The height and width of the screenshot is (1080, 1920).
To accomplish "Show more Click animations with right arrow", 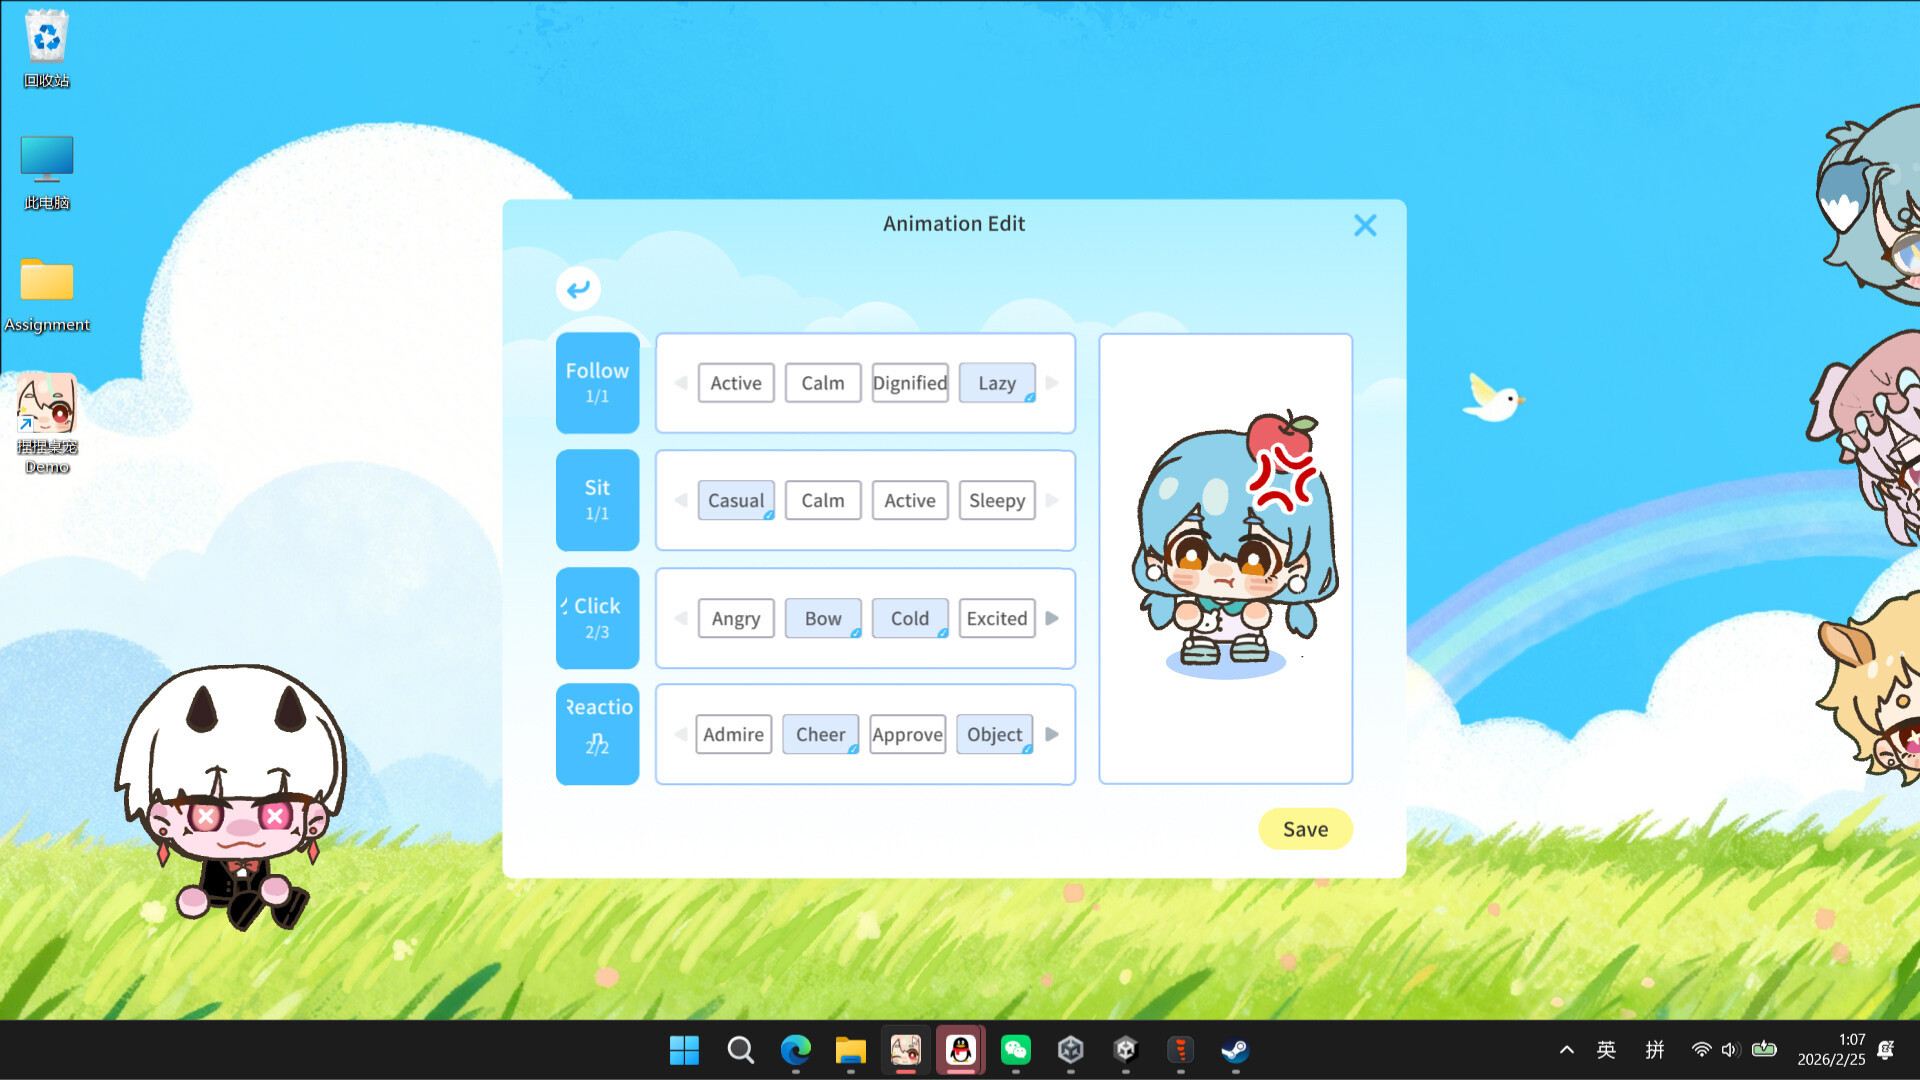I will [1051, 618].
